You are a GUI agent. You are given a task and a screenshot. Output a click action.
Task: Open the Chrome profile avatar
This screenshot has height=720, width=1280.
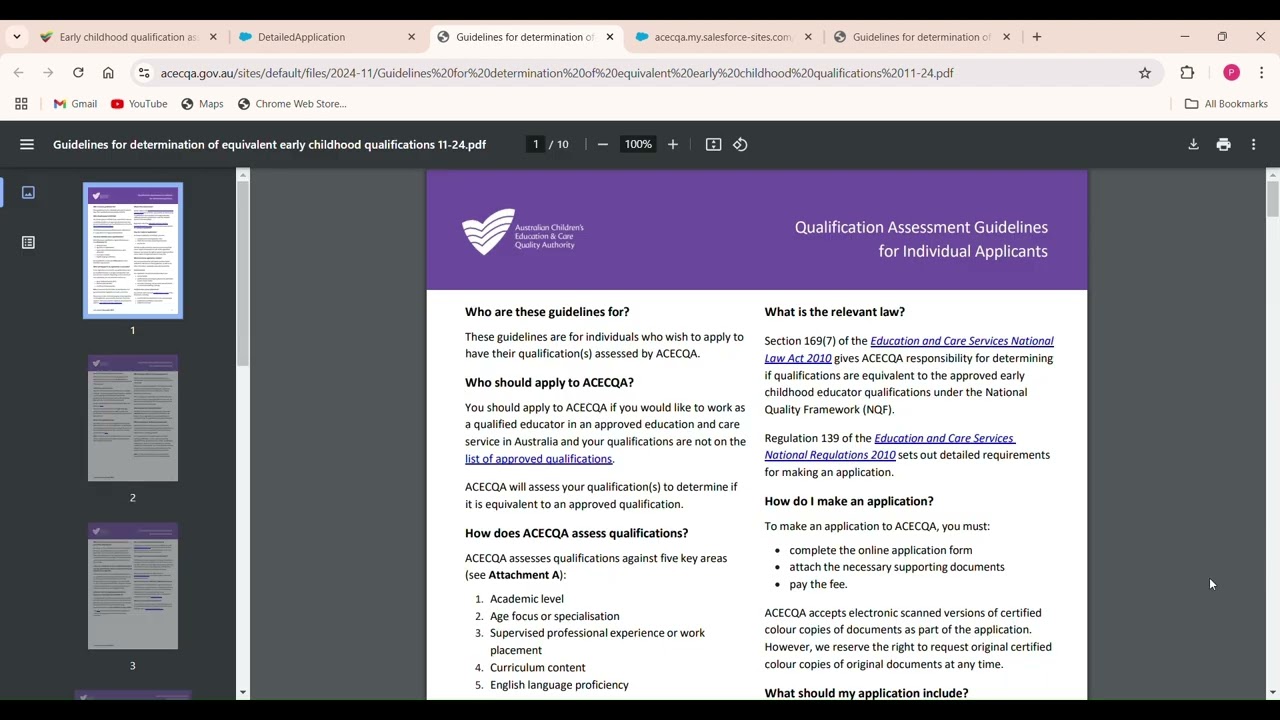click(1231, 73)
